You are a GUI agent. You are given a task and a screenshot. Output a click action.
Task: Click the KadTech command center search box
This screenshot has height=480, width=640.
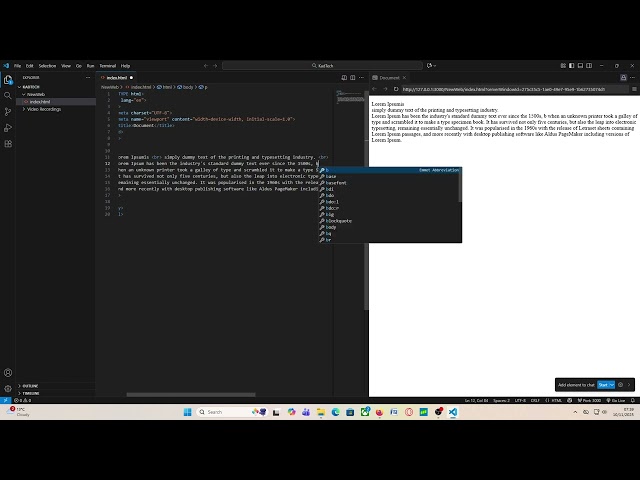322,66
